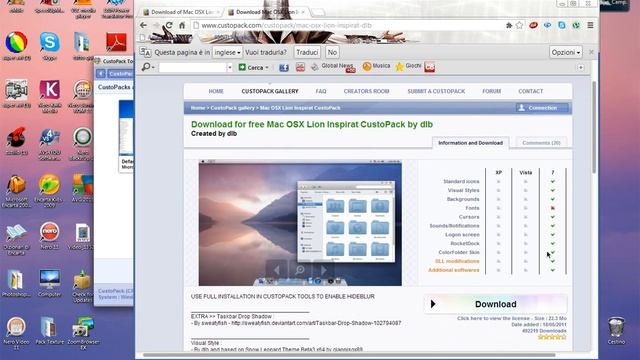Click the green globe extension icon
The image size is (640, 360).
[576, 25]
